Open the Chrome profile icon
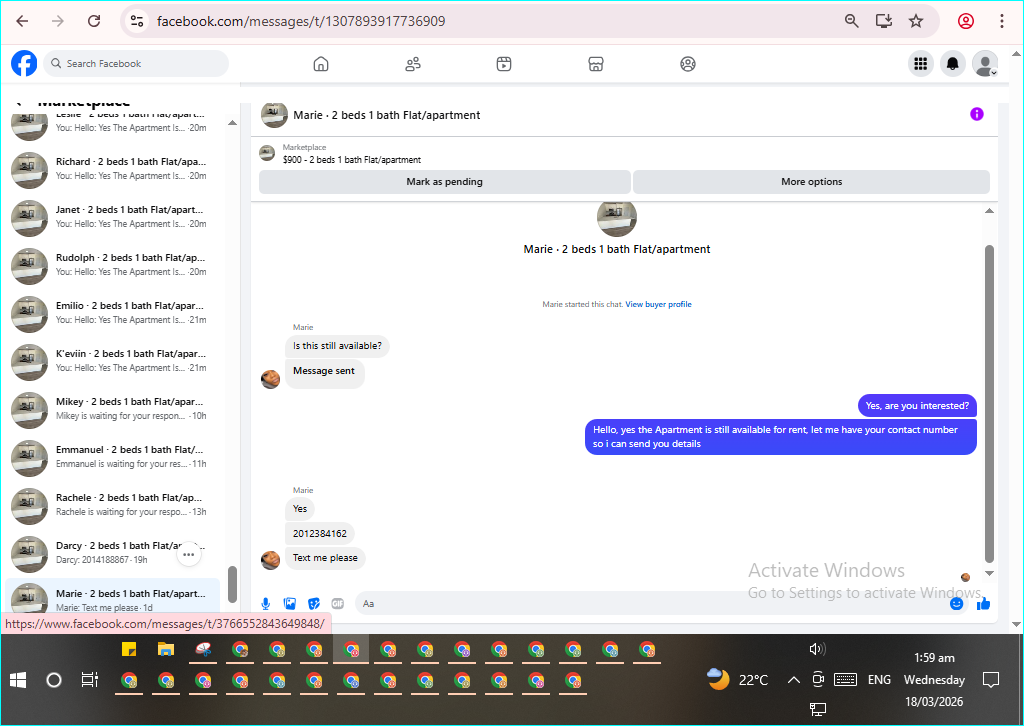Viewport: 1024px width, 726px height. (x=966, y=21)
